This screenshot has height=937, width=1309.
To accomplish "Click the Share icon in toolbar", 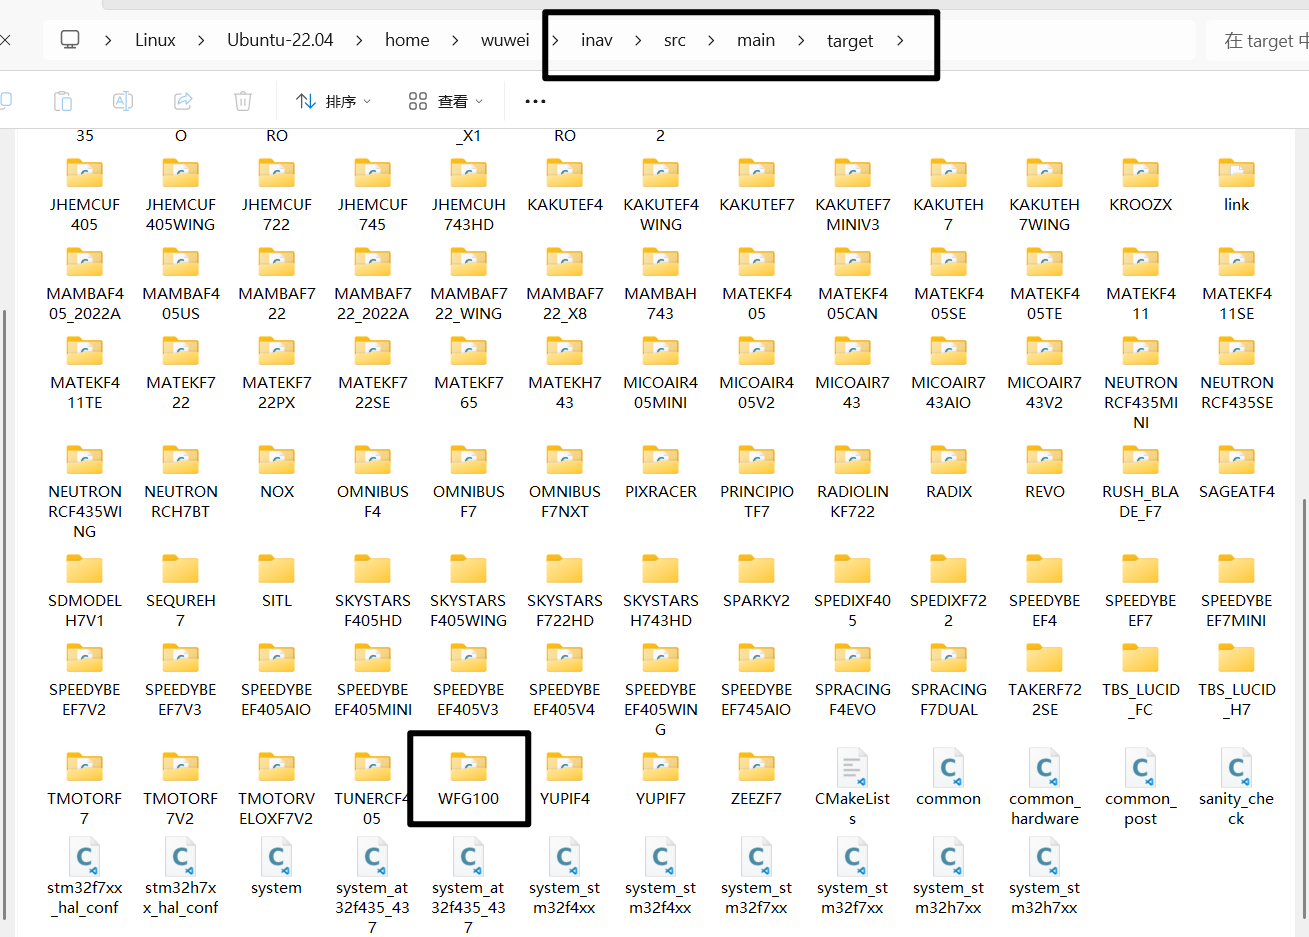I will coord(183,101).
